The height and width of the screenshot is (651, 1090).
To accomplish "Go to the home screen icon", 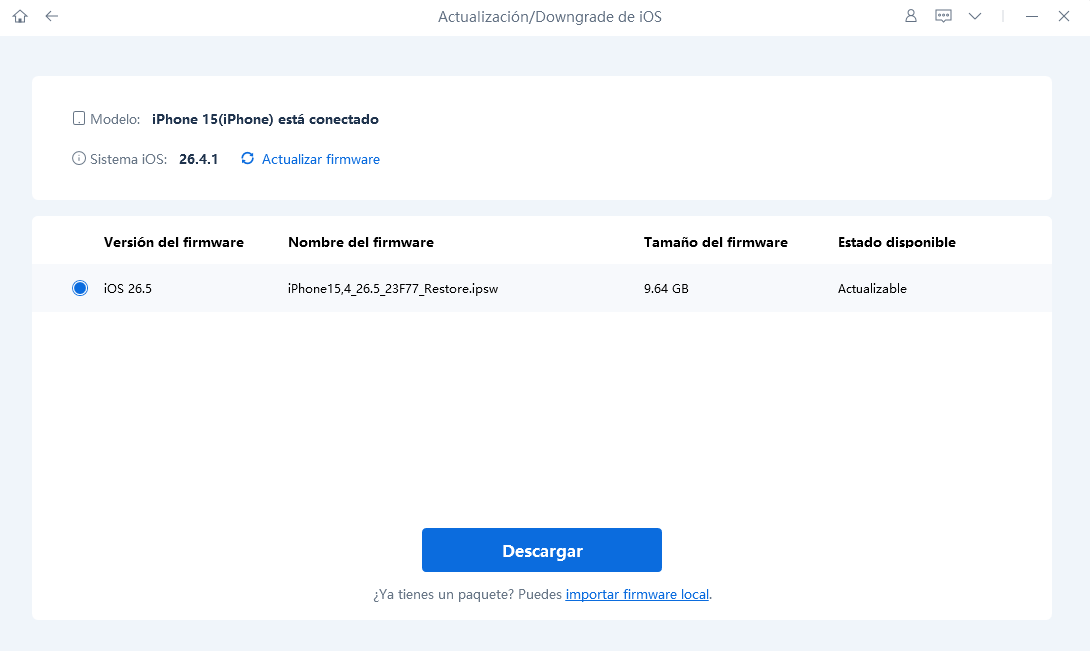I will [x=20, y=16].
